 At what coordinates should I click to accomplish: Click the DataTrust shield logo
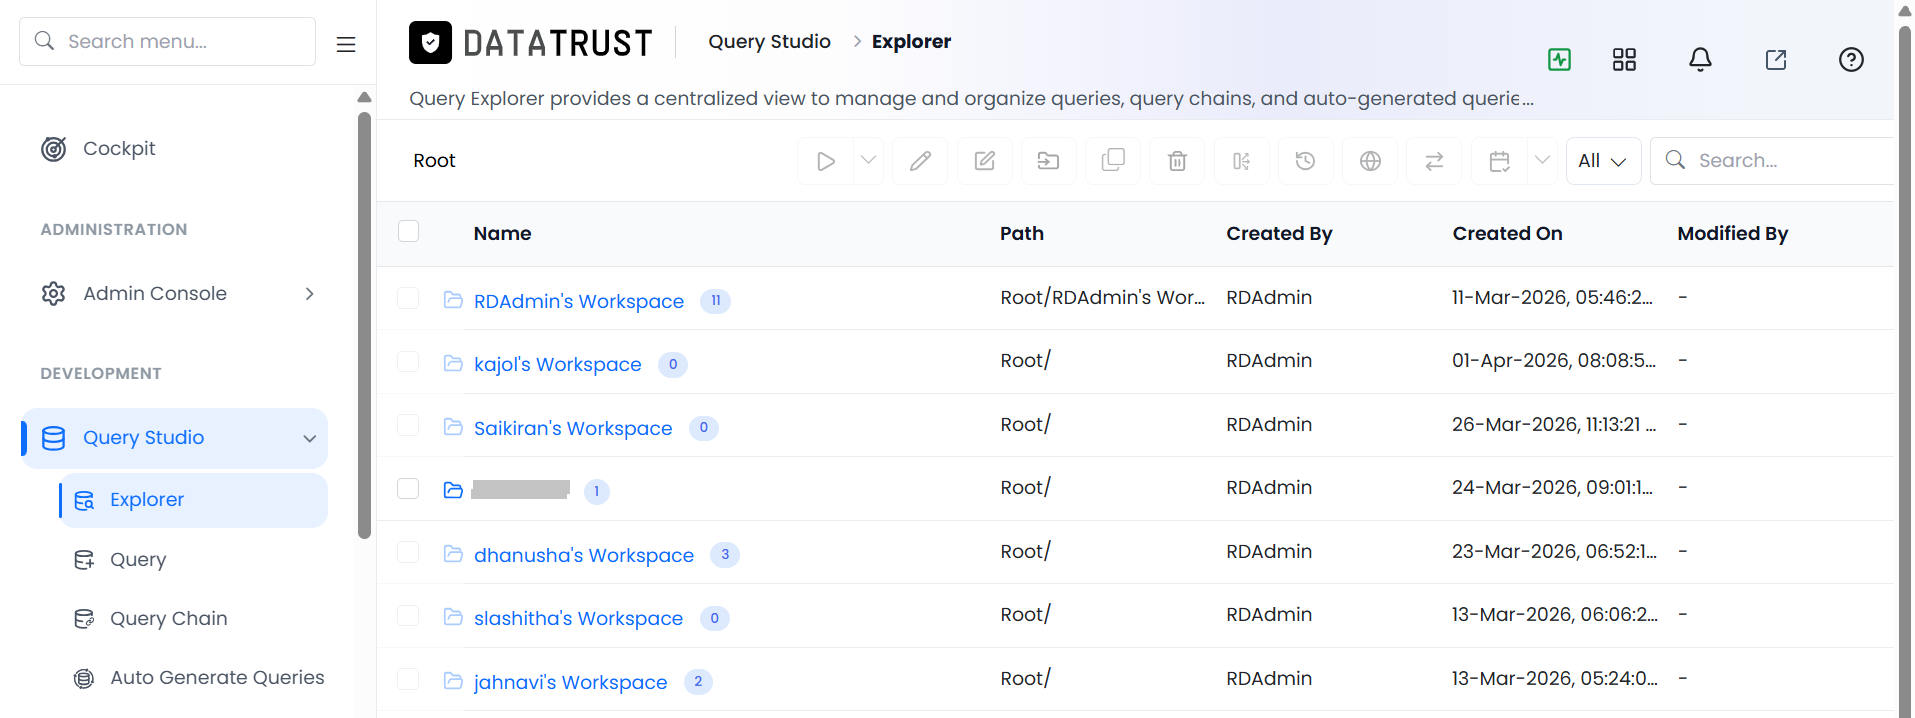coord(430,42)
